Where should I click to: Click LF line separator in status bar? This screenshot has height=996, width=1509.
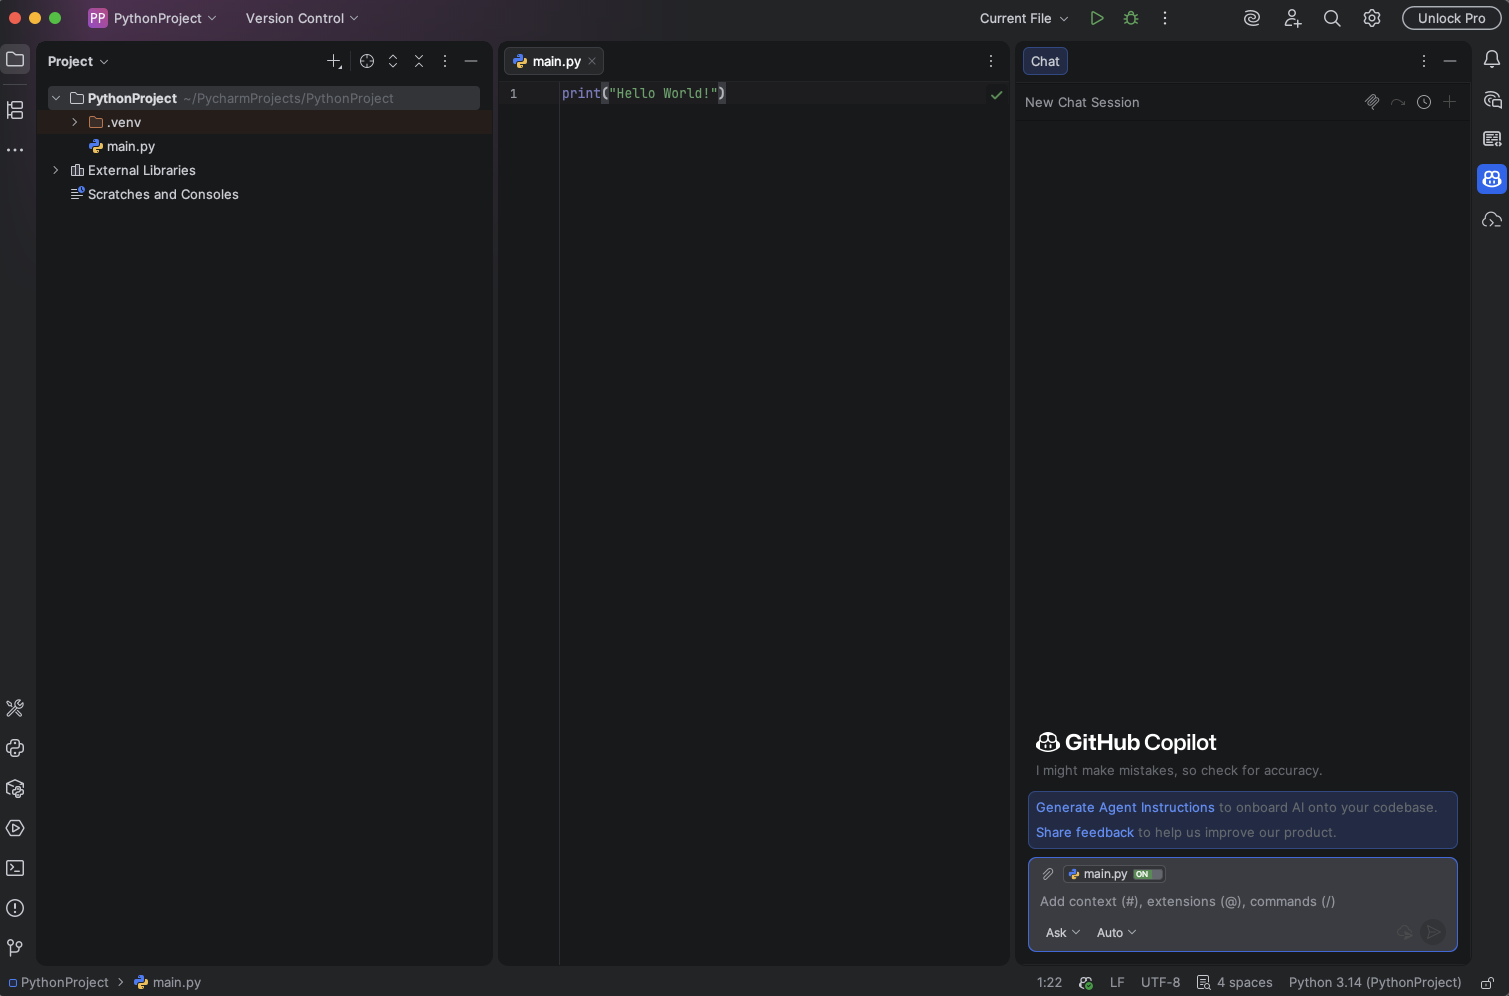[1117, 983]
